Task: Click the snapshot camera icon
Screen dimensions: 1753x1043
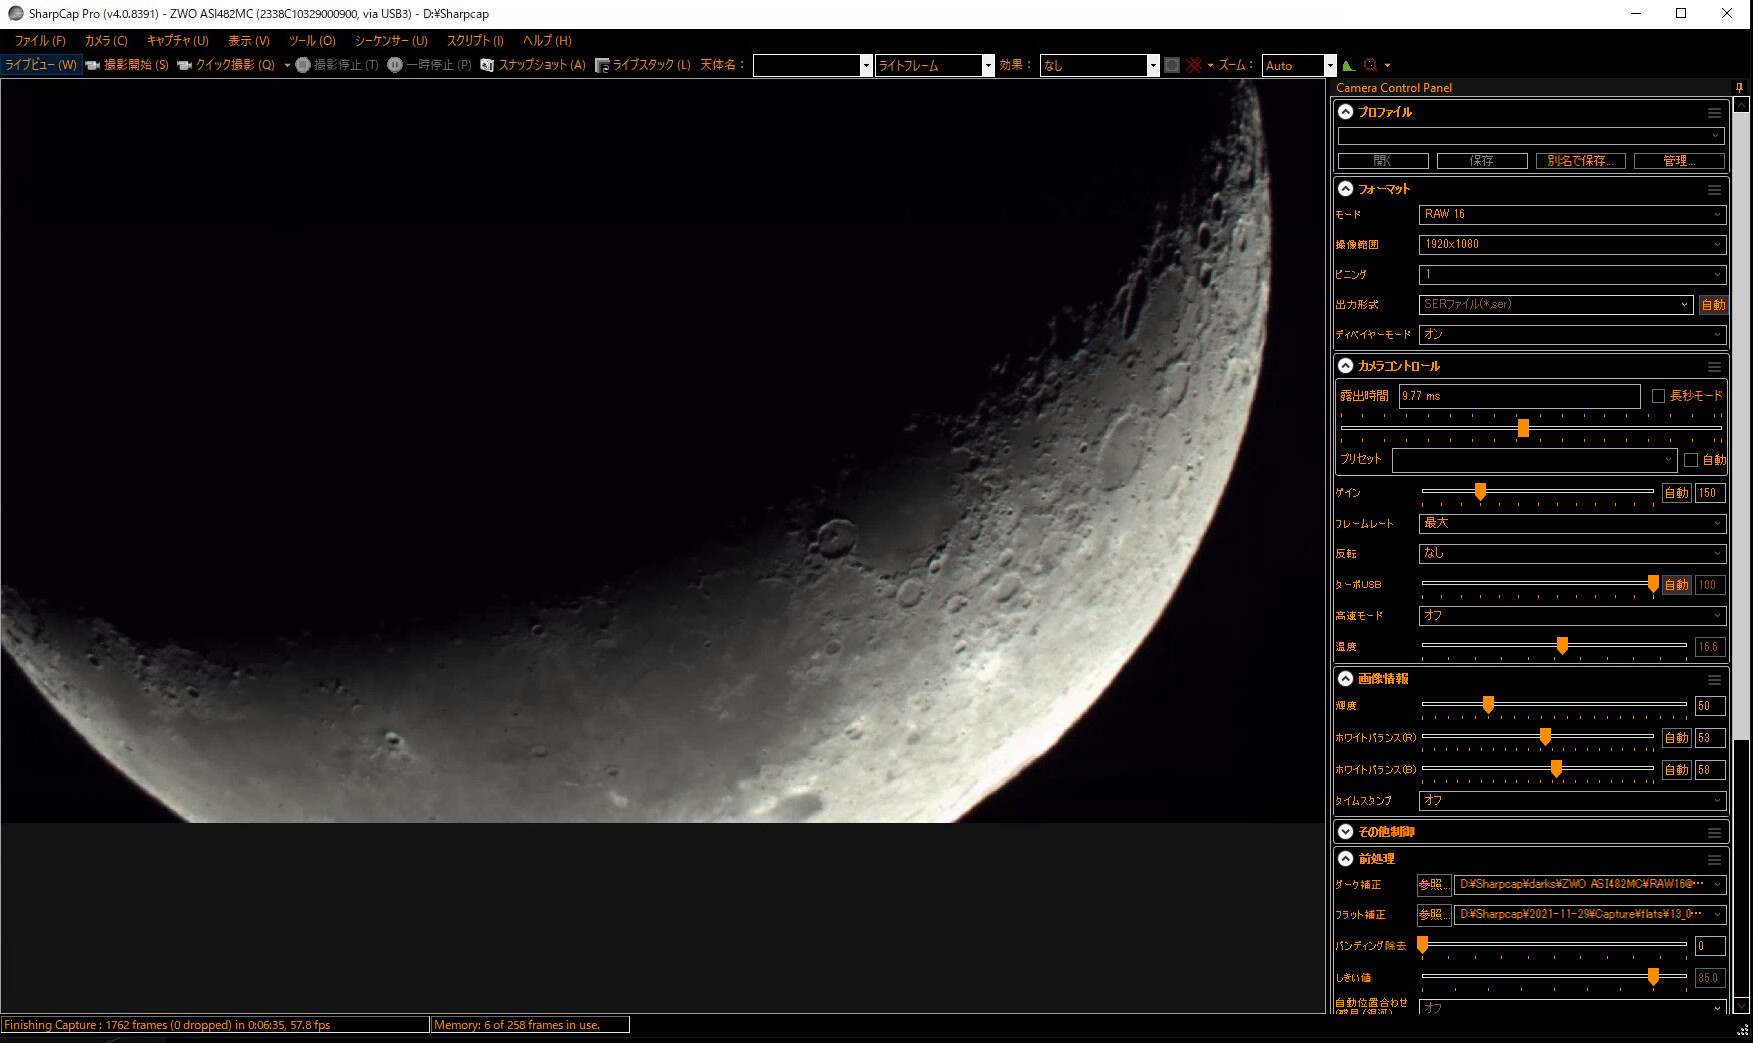Action: pos(487,65)
